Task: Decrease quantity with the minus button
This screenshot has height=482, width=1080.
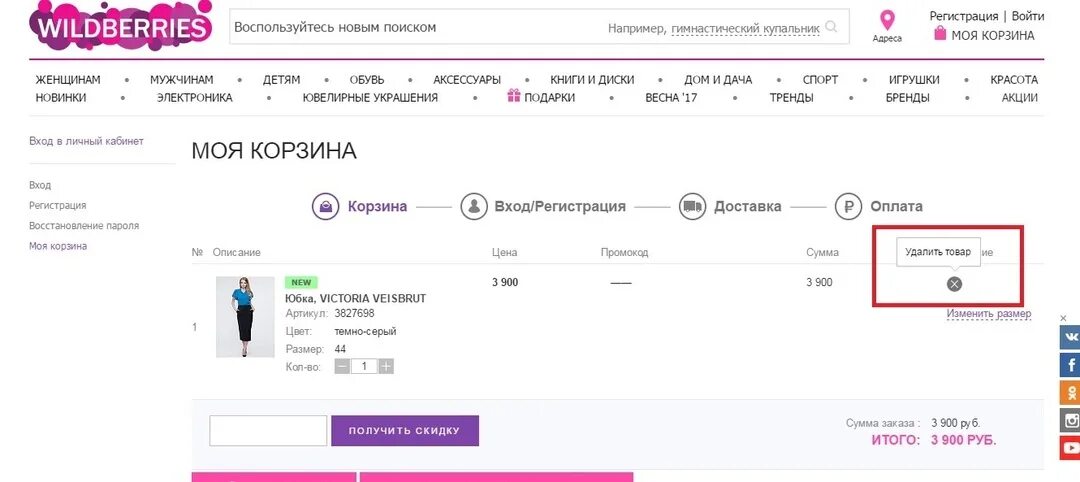Action: click(342, 366)
